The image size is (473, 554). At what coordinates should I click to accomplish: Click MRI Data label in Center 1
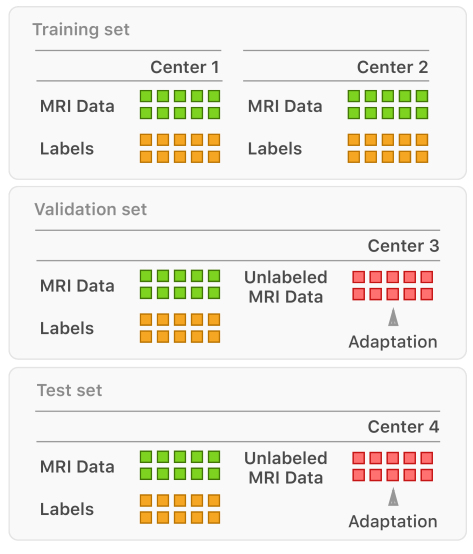click(x=77, y=106)
